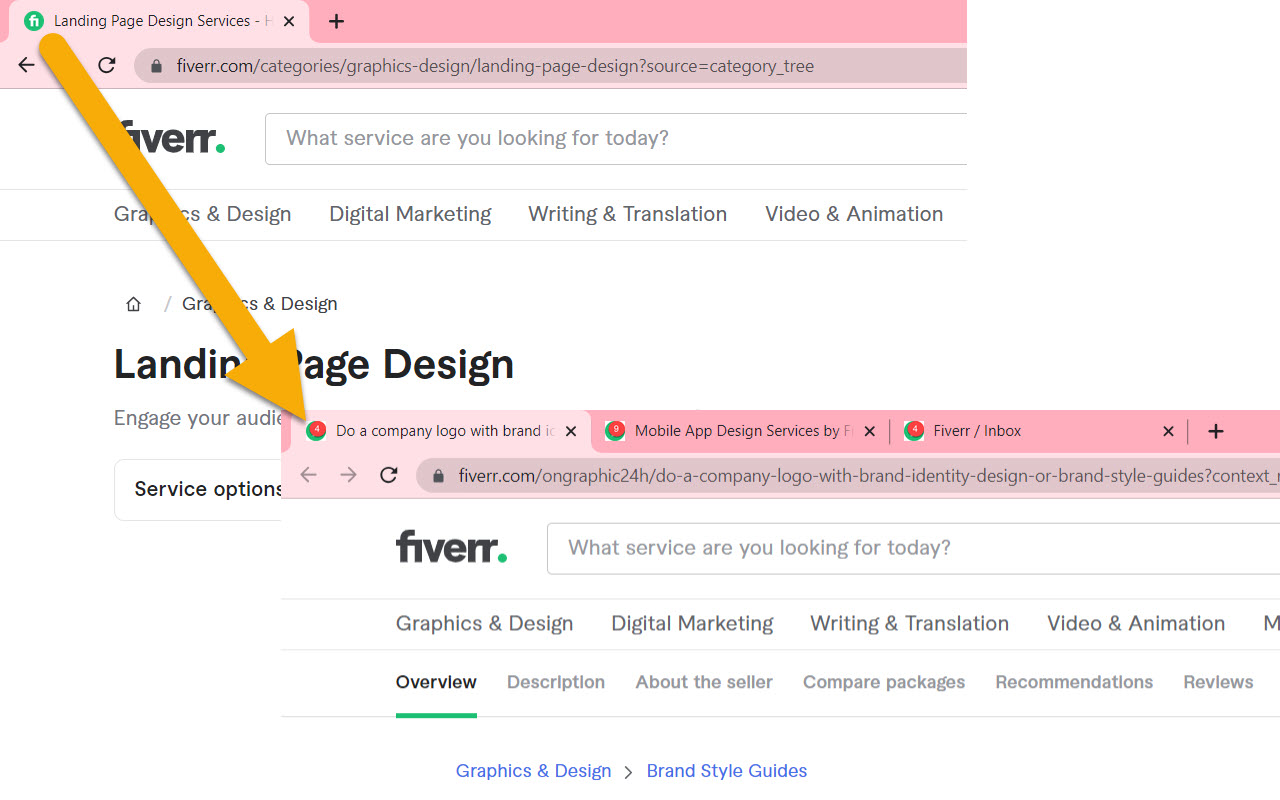Click the back arrow in the gig page window
This screenshot has height=800, width=1280.
pos(308,475)
